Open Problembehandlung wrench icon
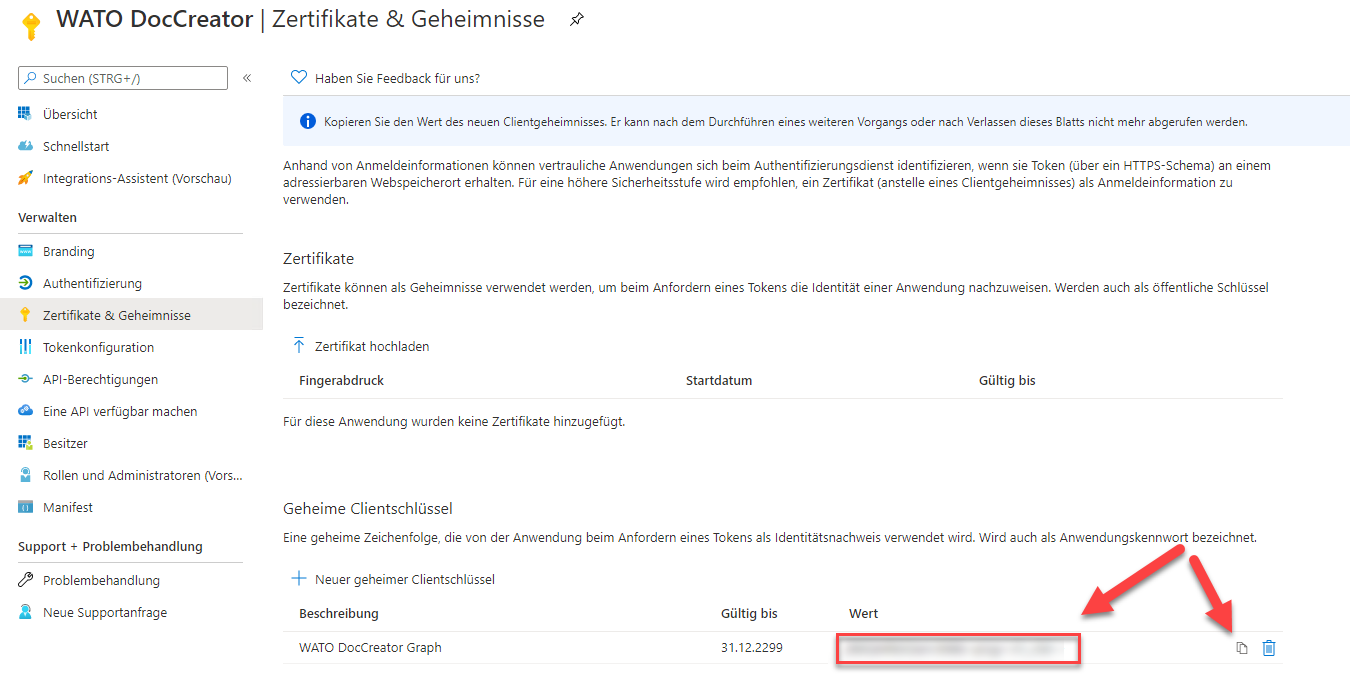Viewport: 1350px width, 697px height. click(26, 580)
